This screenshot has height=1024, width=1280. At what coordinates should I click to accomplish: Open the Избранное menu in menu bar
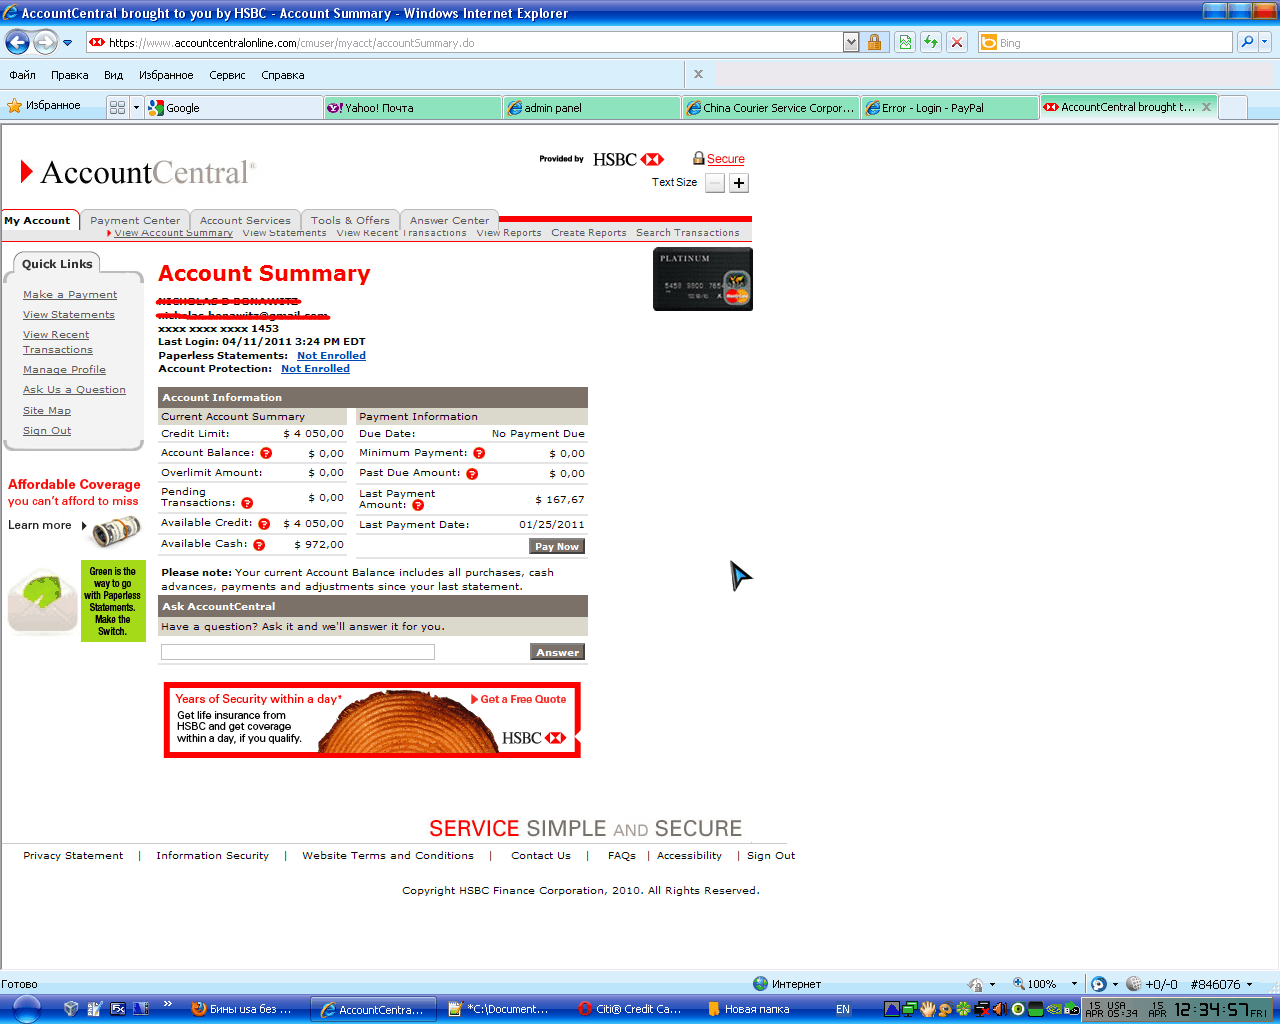[x=166, y=75]
